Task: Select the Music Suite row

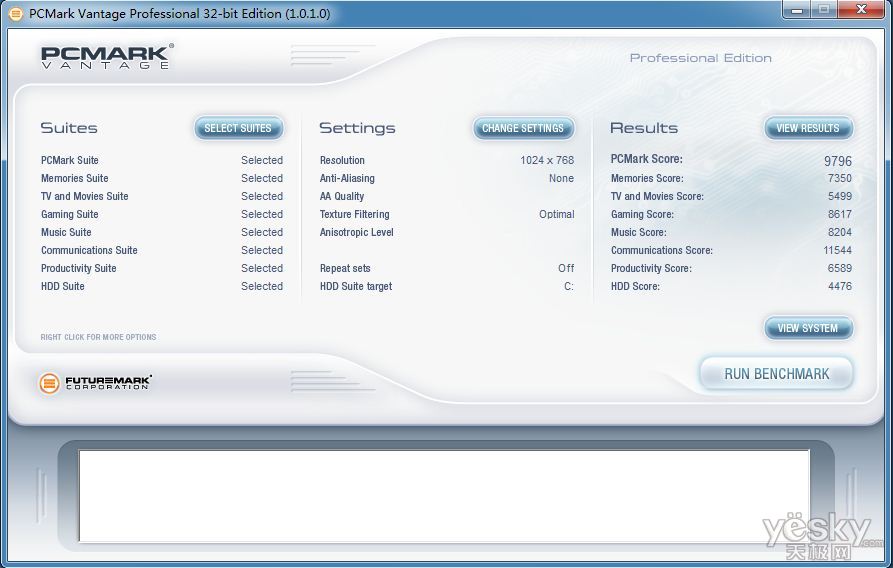Action: (x=162, y=232)
